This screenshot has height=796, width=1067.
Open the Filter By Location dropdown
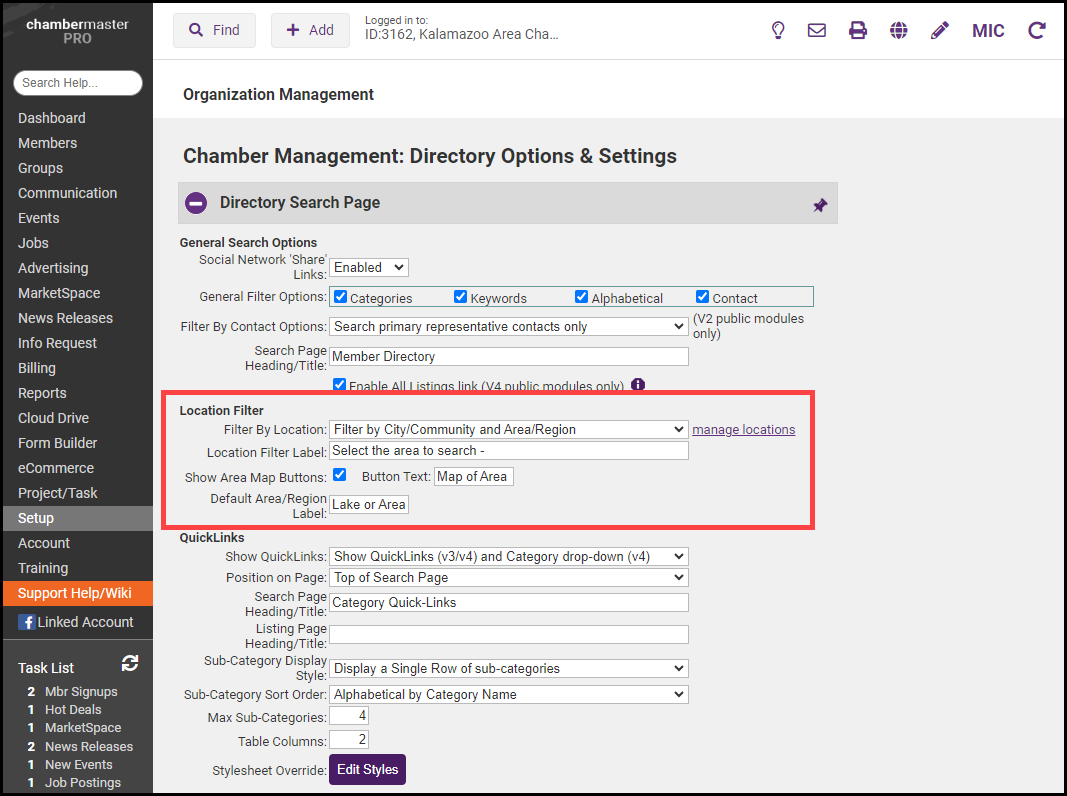pyautogui.click(x=508, y=429)
